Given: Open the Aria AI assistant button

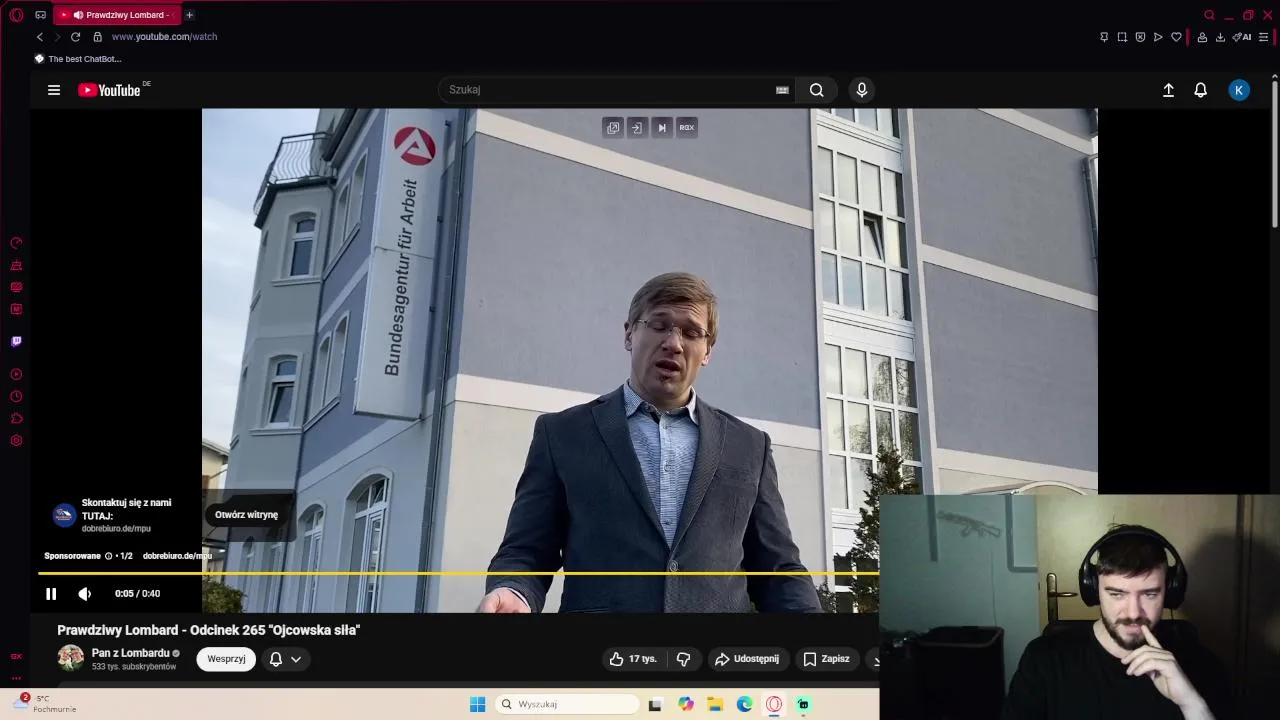Looking at the screenshot, I should (1242, 37).
